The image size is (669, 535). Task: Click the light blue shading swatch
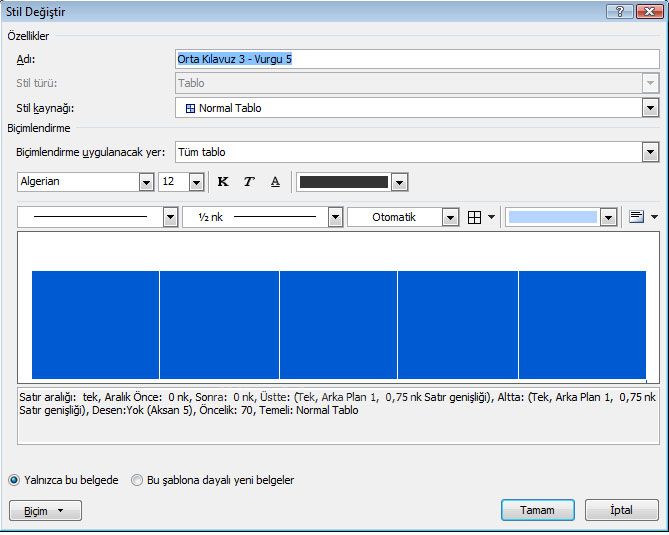pos(553,217)
